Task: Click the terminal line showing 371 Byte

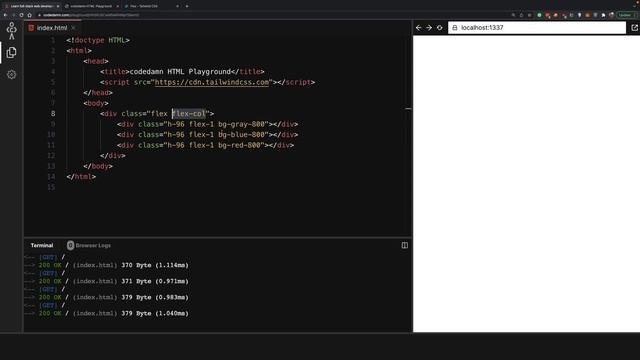Action: [107, 281]
